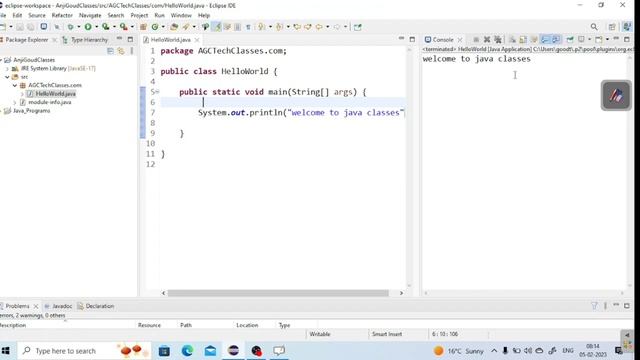The height and width of the screenshot is (360, 640).
Task: Click the Windows Start button
Action: point(6,351)
